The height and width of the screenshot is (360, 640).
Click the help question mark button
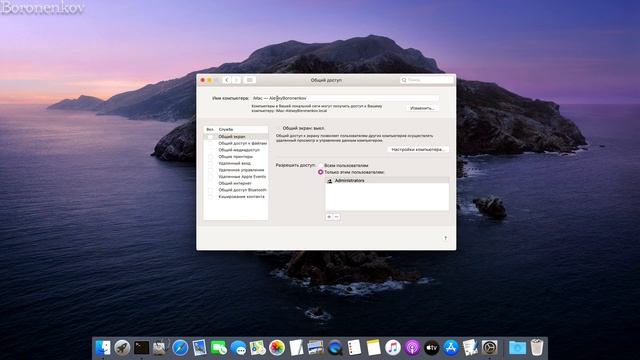point(445,238)
